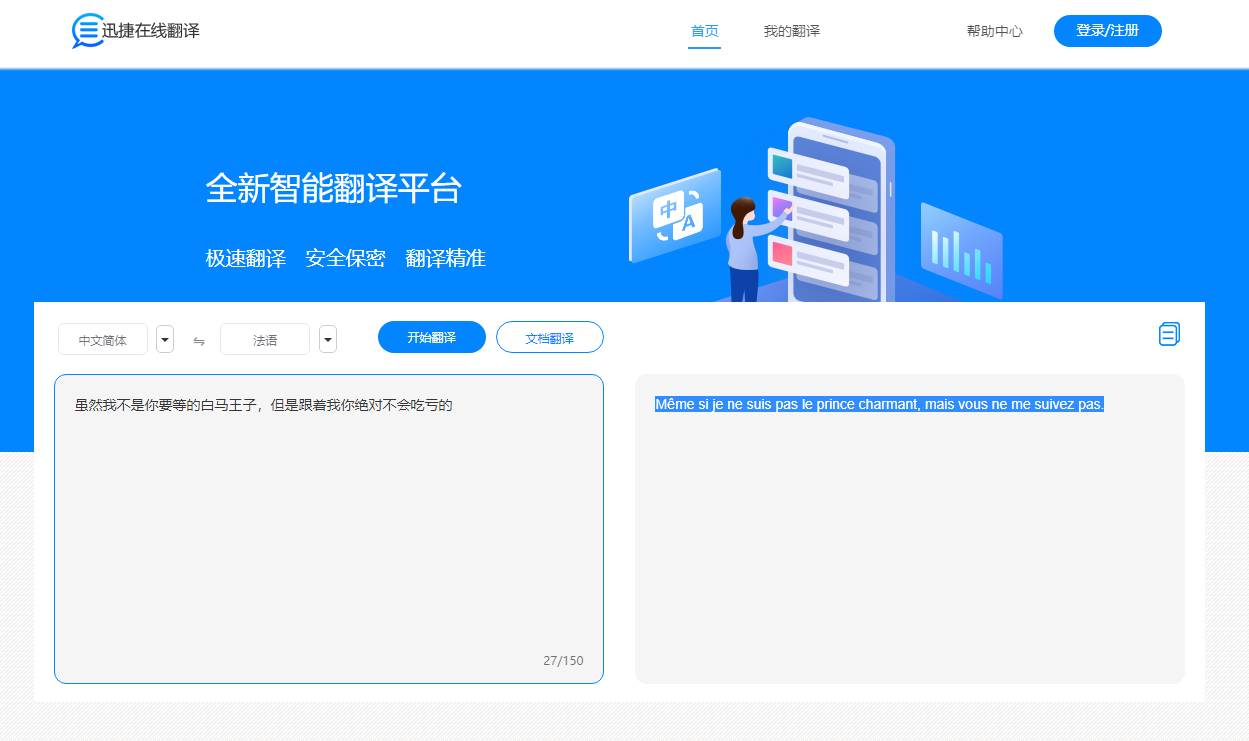1249x741 pixels.
Task: Click the 中文简体 language selector box
Action: tap(103, 339)
